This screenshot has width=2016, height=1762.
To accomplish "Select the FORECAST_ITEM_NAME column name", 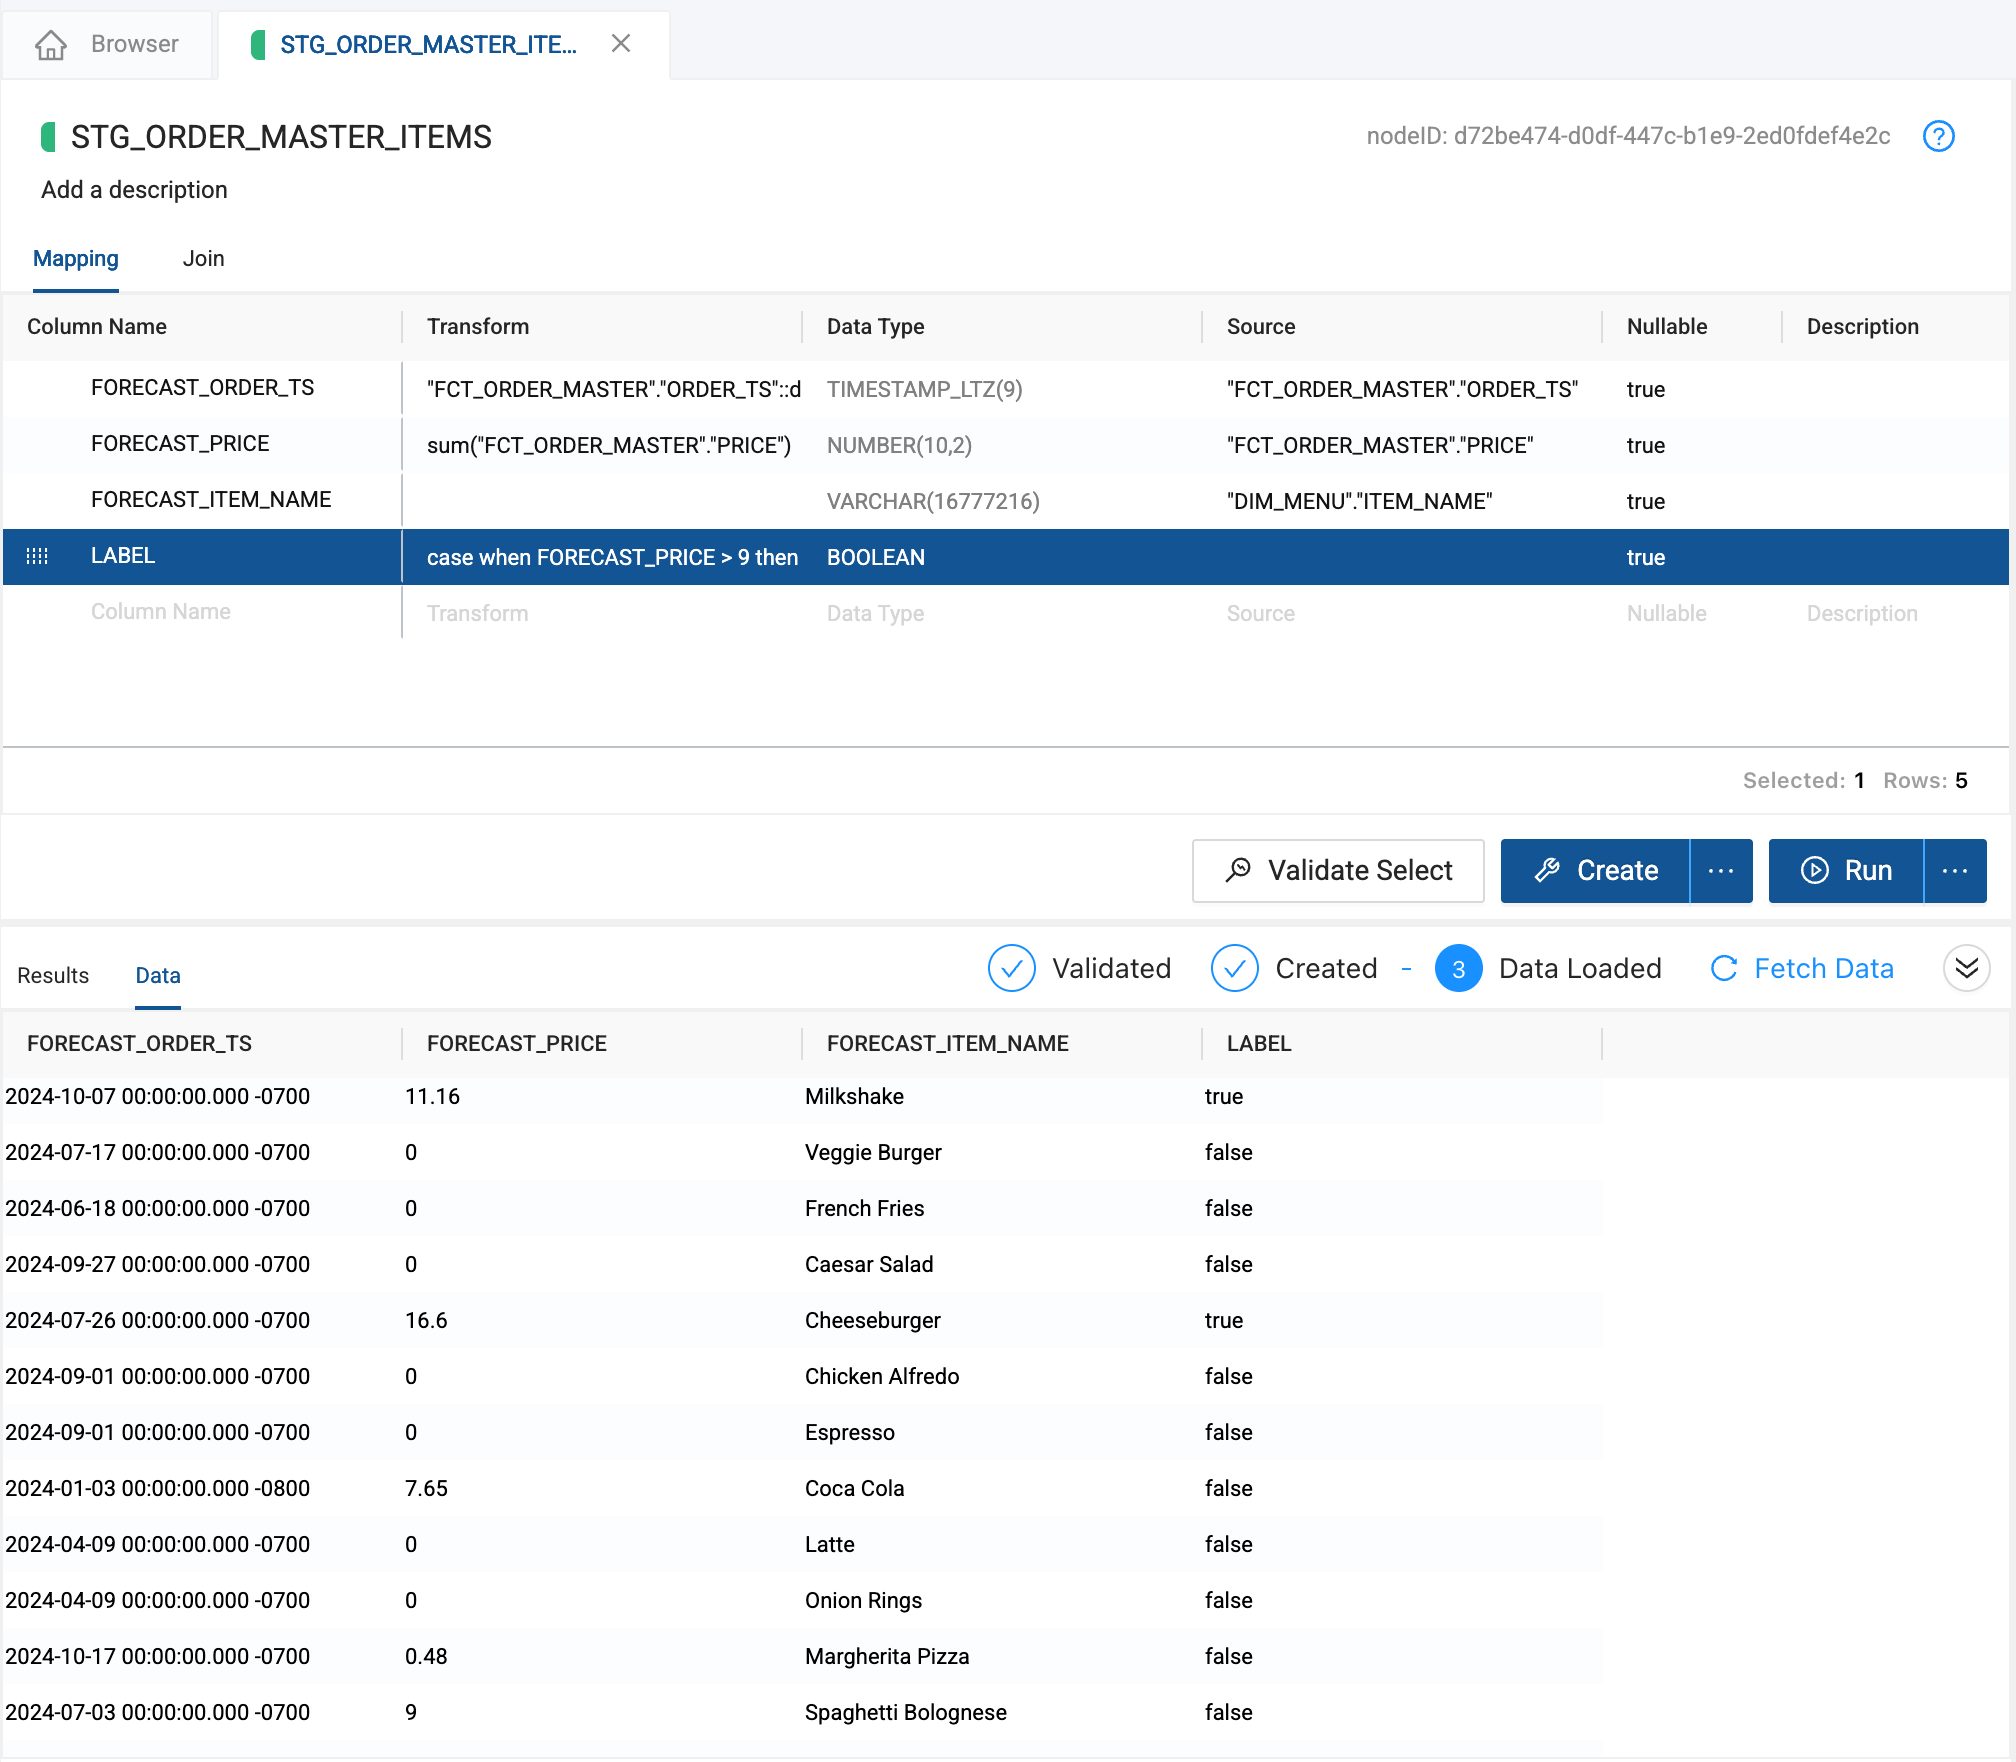I will point(211,500).
